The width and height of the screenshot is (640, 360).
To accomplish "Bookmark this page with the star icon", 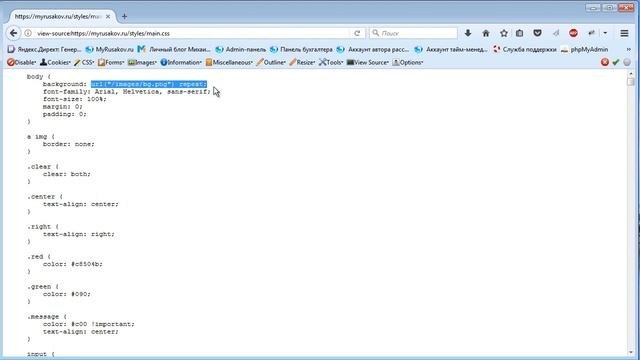I will click(x=504, y=33).
